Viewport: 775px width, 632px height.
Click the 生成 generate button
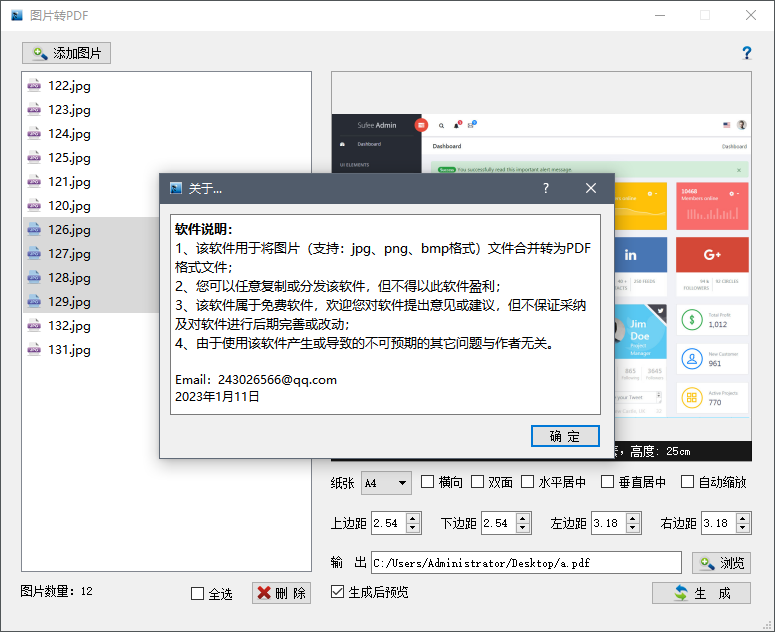(701, 593)
